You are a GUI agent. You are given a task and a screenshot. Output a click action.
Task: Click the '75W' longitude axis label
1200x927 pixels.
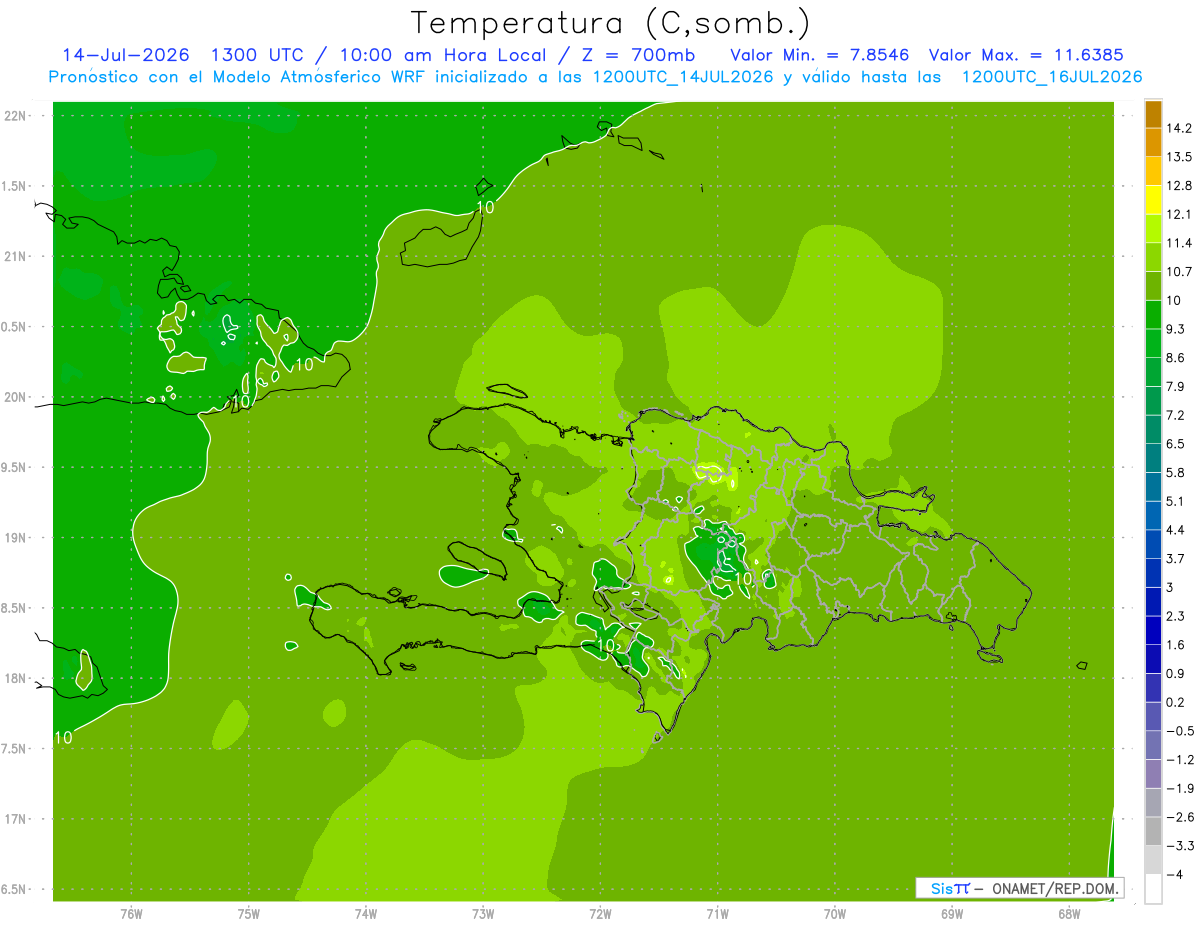(249, 914)
